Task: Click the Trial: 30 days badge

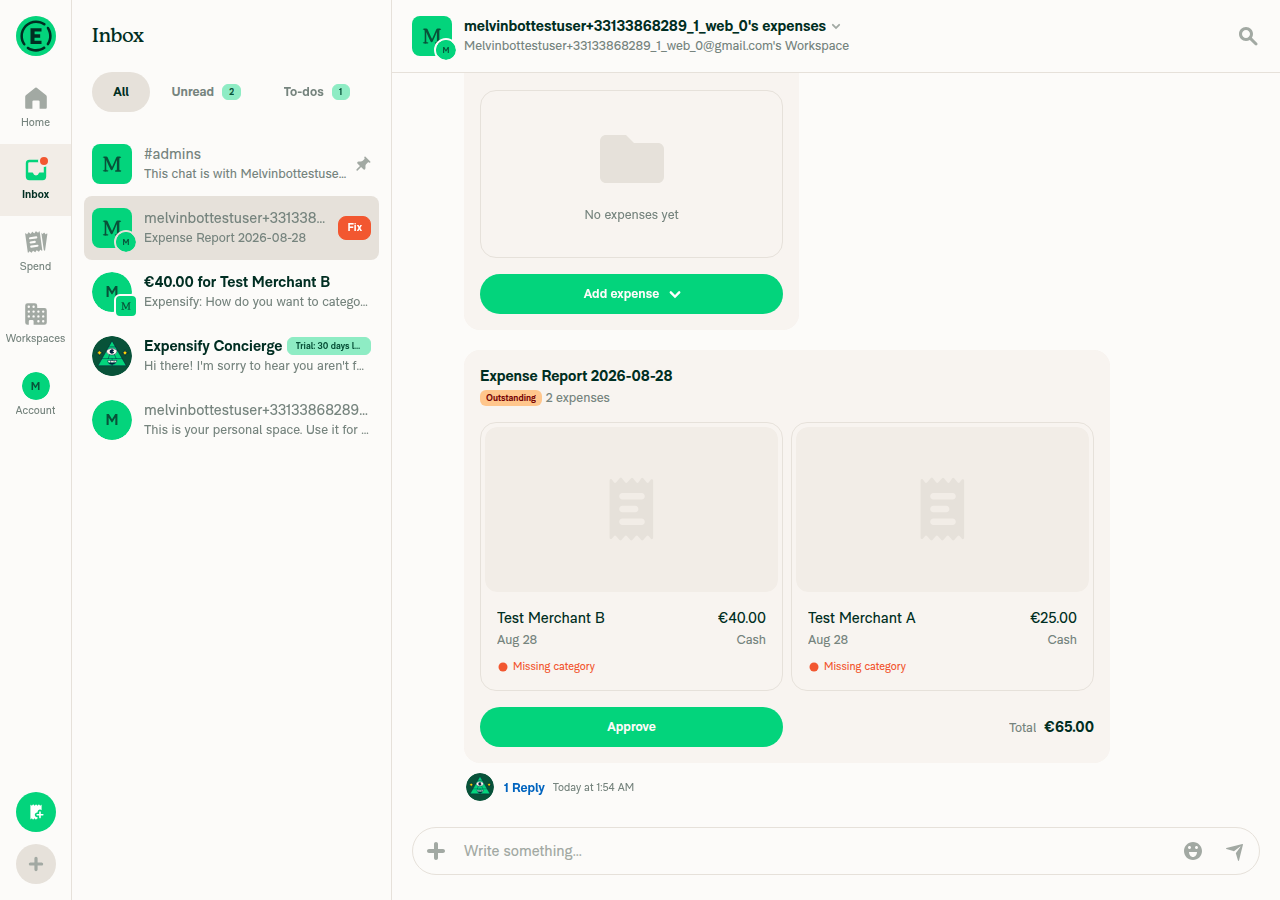Action: point(329,346)
